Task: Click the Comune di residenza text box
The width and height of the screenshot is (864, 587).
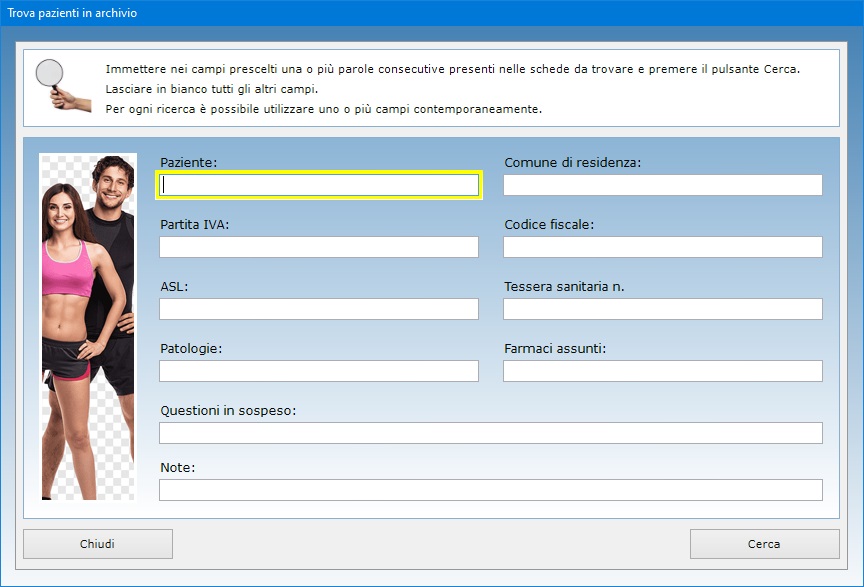Action: click(x=662, y=185)
